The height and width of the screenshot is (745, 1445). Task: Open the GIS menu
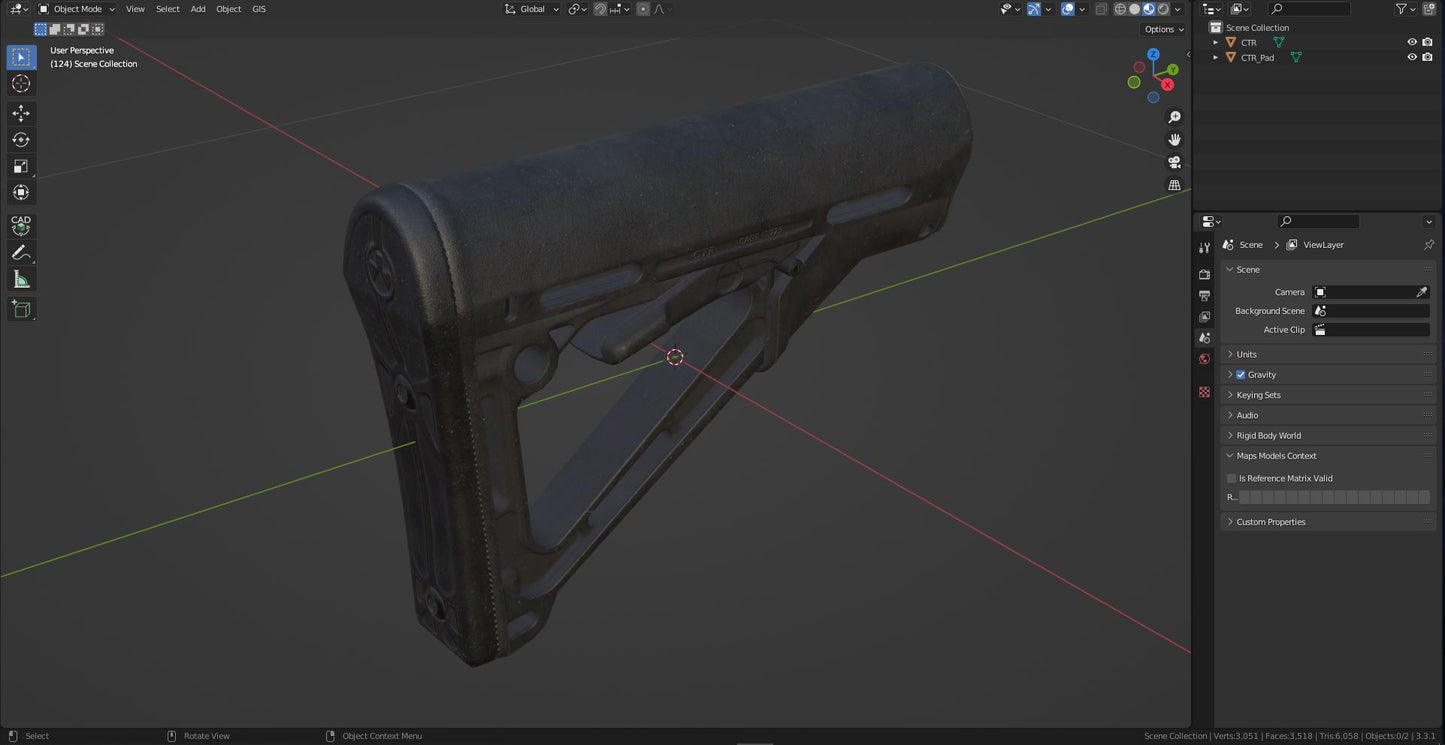pos(259,9)
